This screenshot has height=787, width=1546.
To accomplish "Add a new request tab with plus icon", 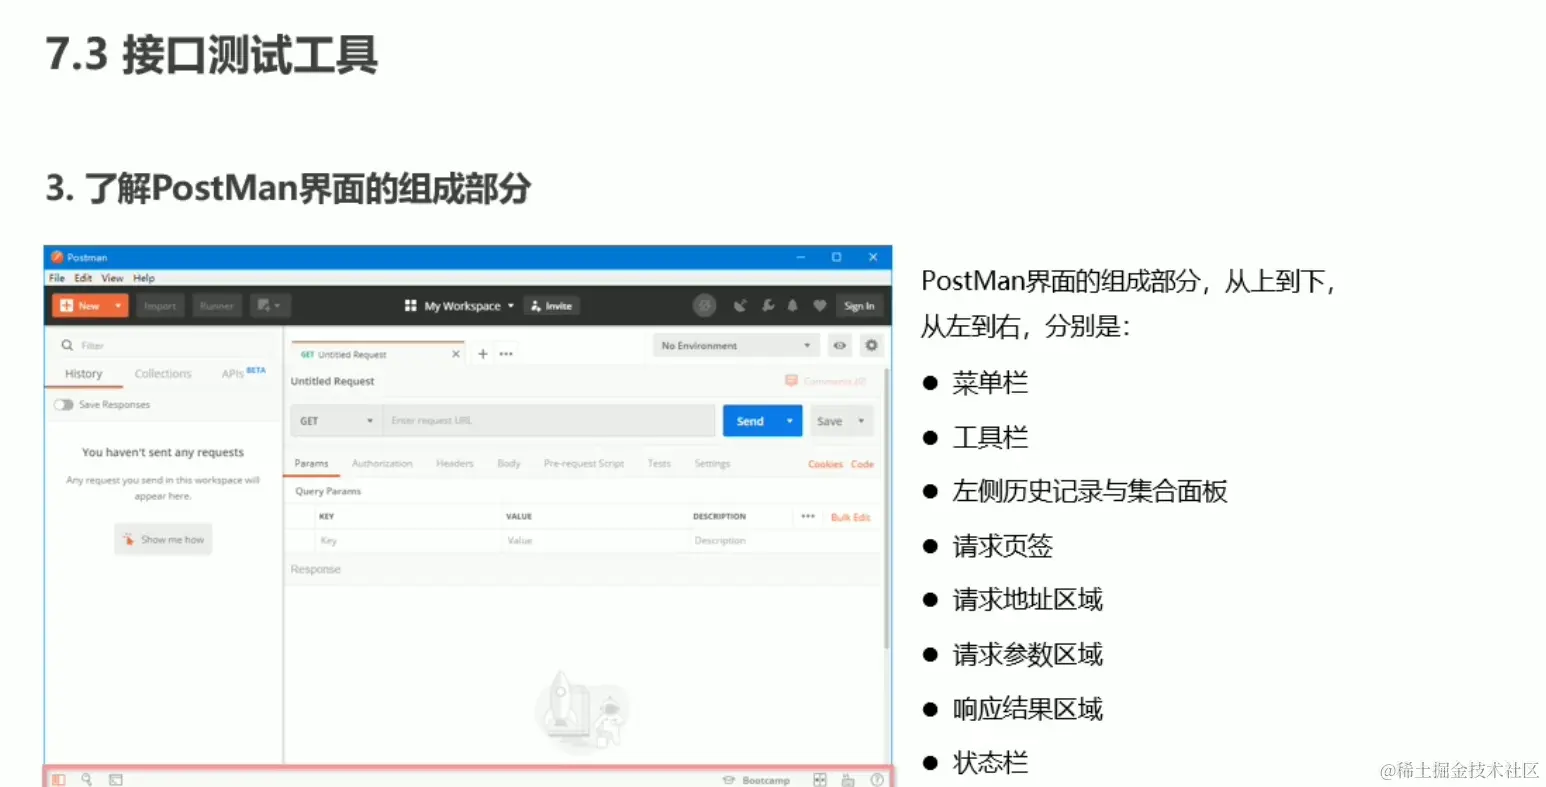I will pos(483,354).
